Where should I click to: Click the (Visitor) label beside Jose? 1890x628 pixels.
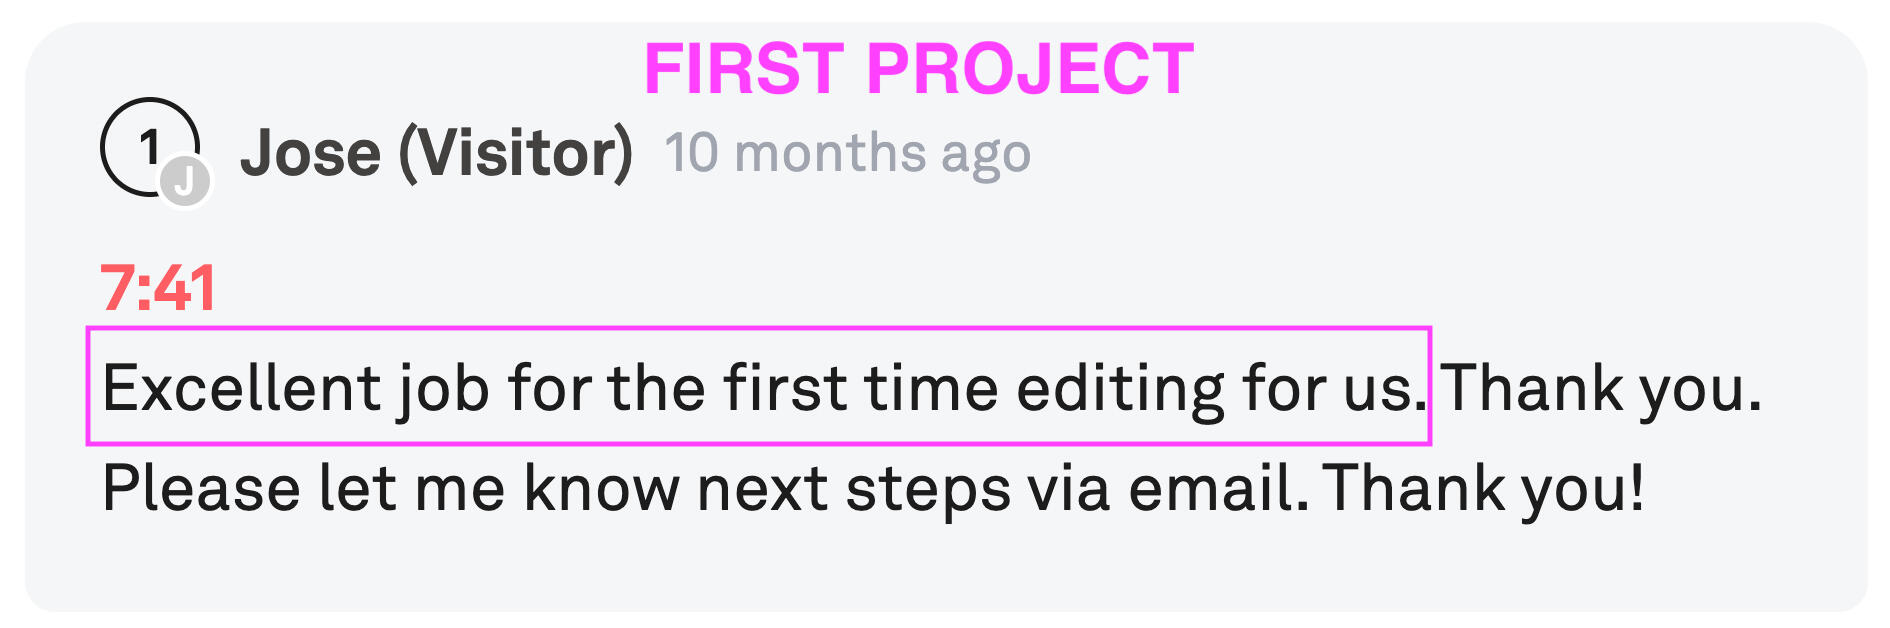coord(516,153)
